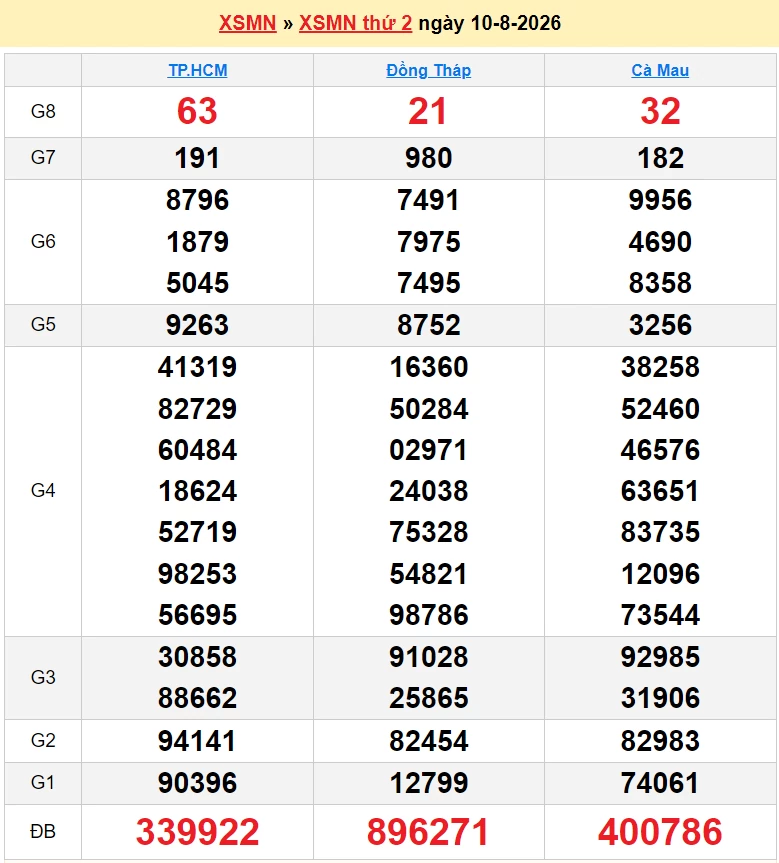Click TP.HCM special prize 339922
The image size is (779, 863).
point(197,832)
